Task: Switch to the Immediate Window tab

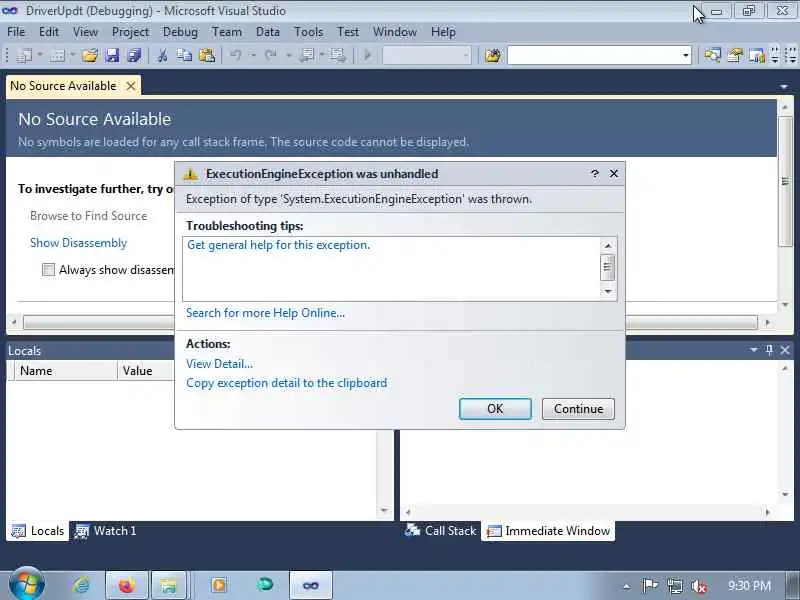Action: click(x=548, y=531)
